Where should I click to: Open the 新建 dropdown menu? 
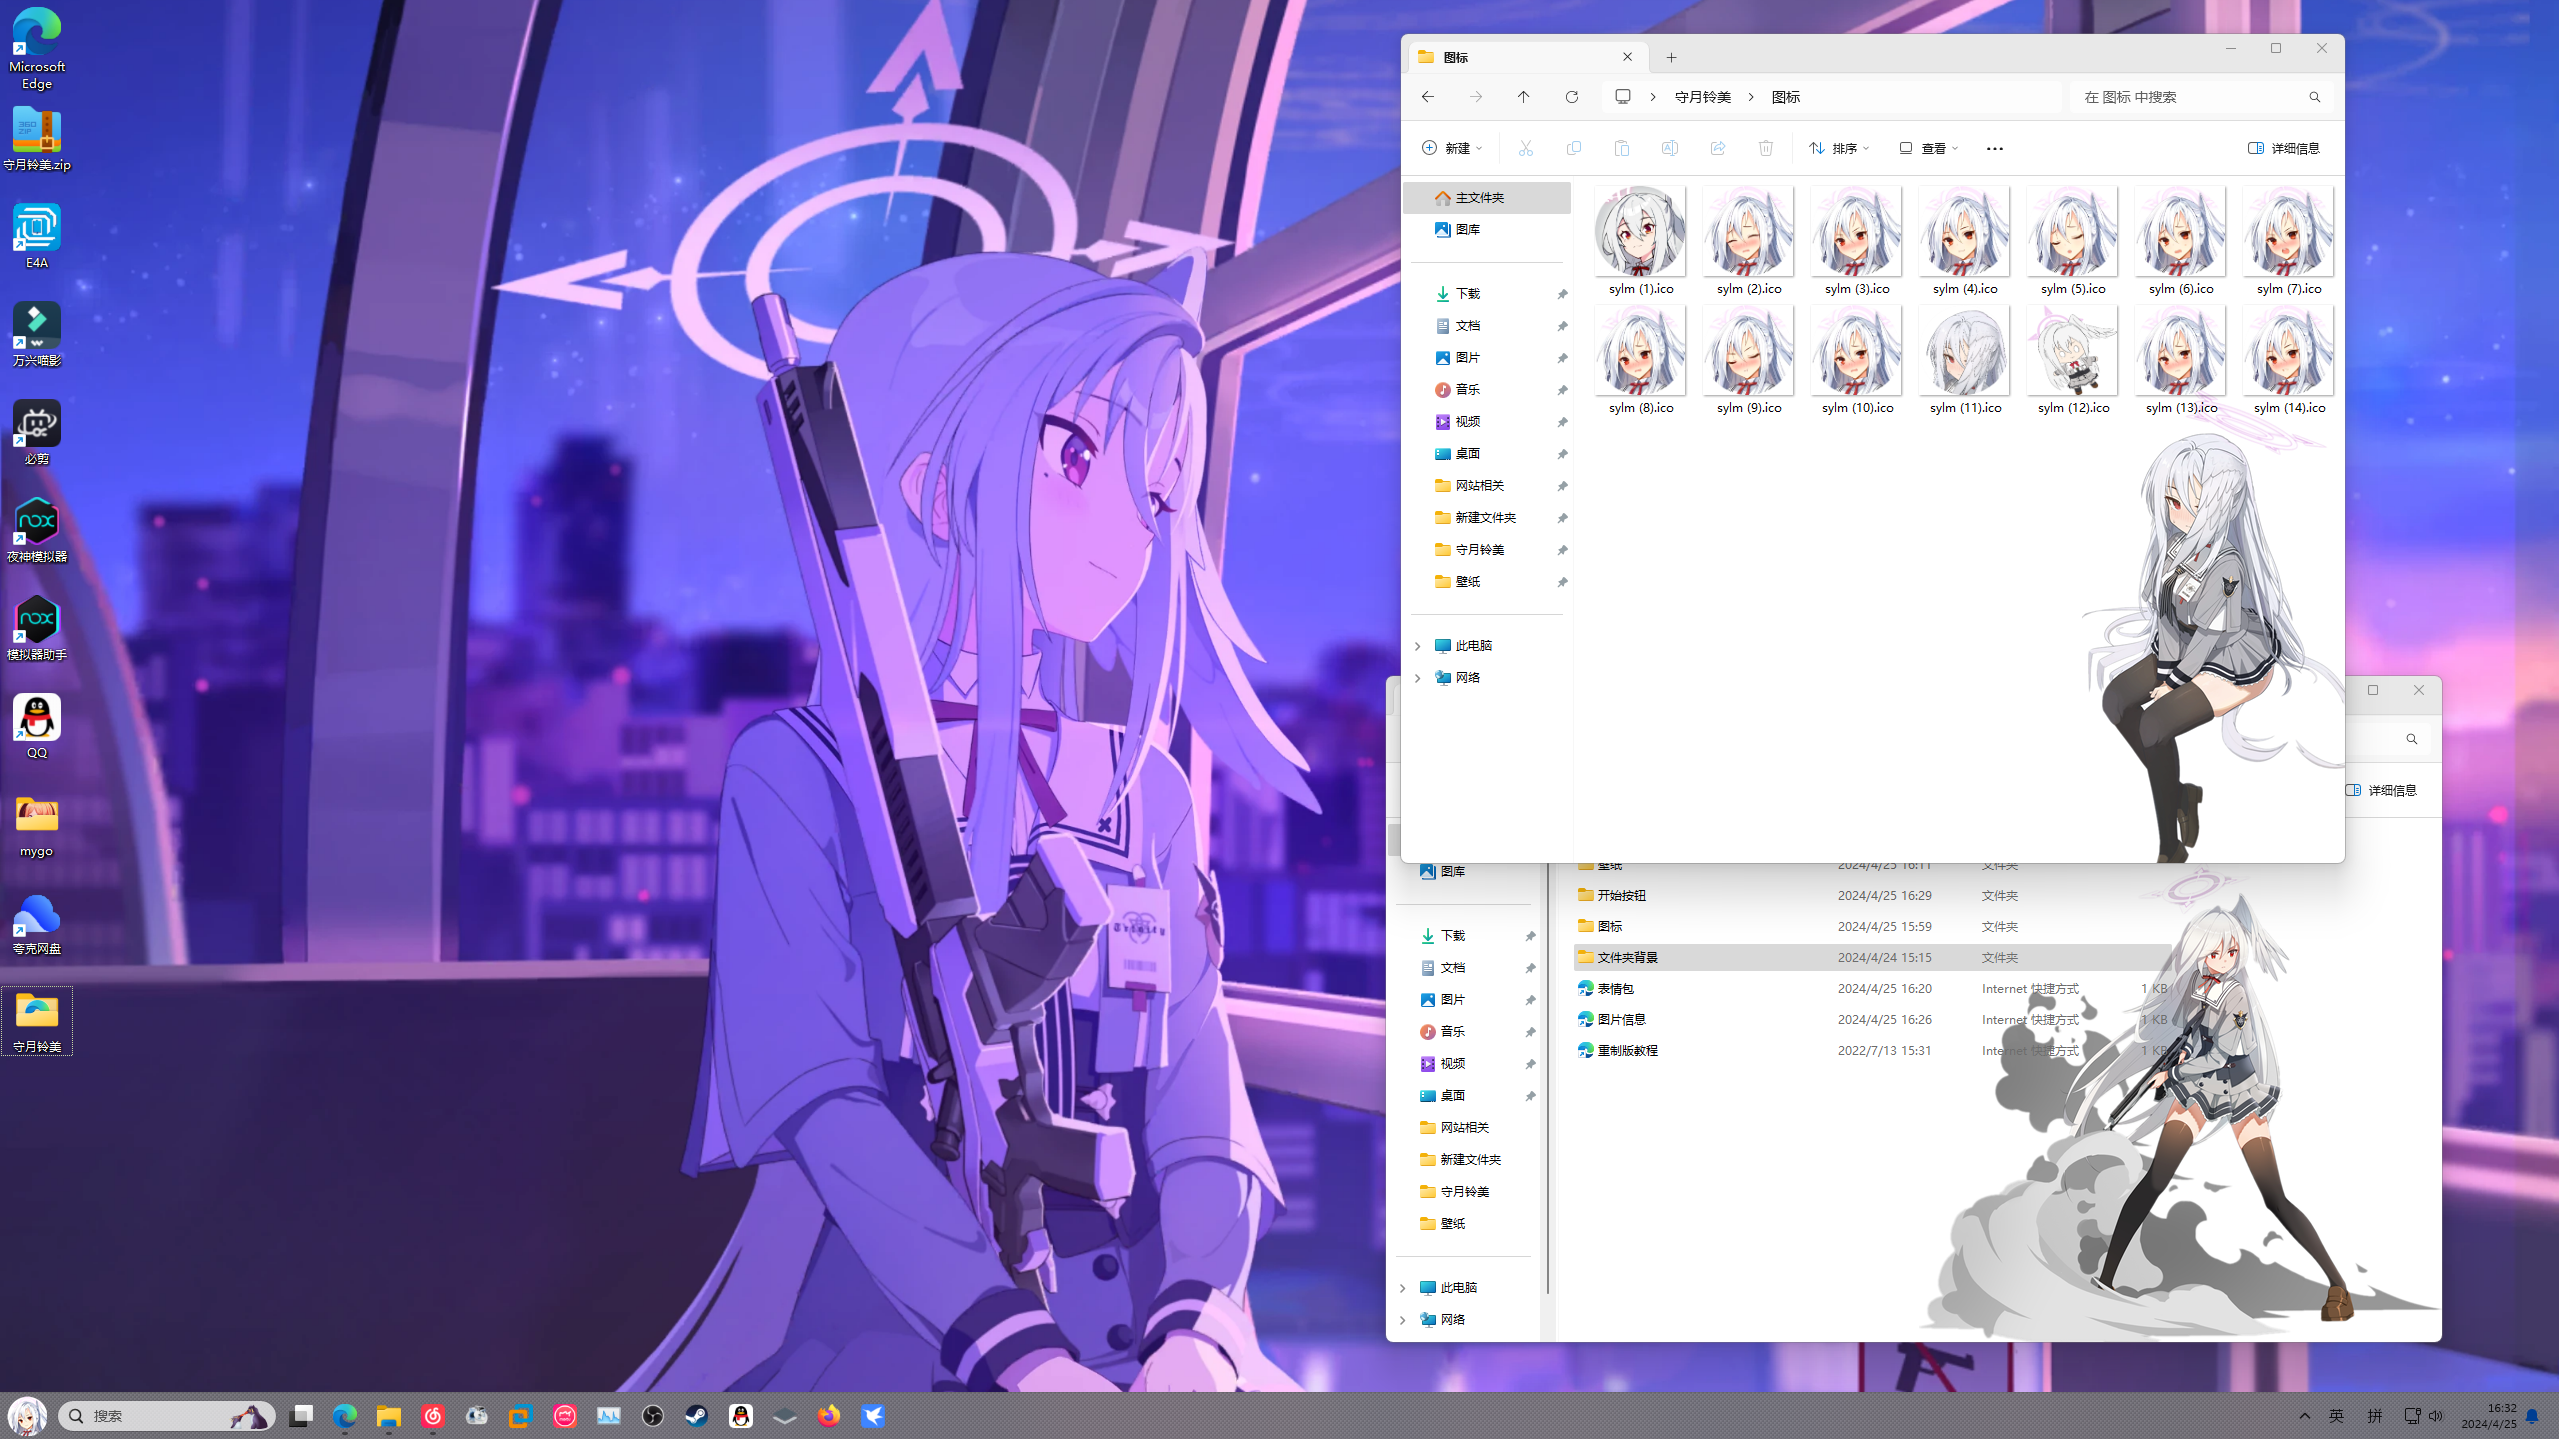(x=1452, y=148)
